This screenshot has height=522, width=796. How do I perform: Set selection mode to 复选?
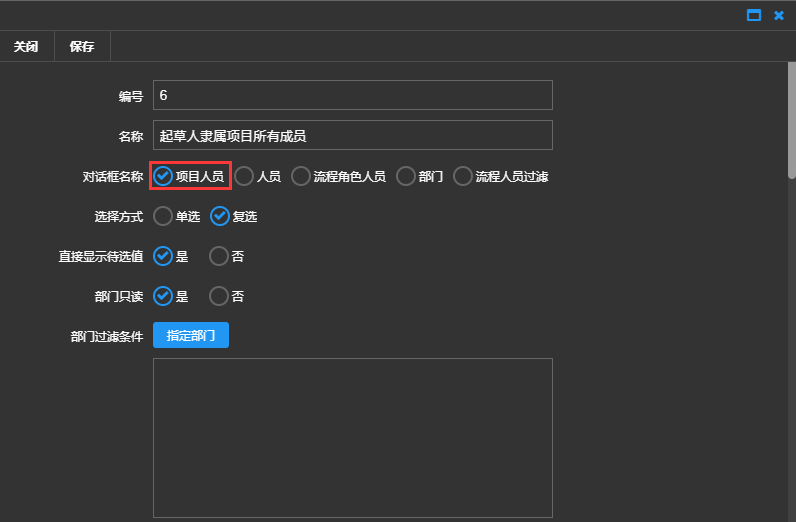point(220,217)
